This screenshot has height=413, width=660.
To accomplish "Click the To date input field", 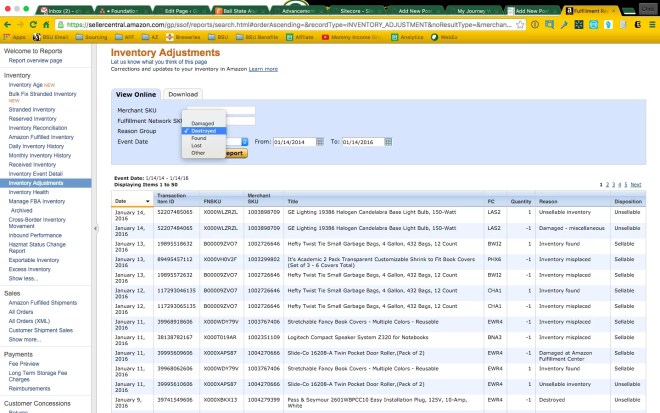I will 363,142.
